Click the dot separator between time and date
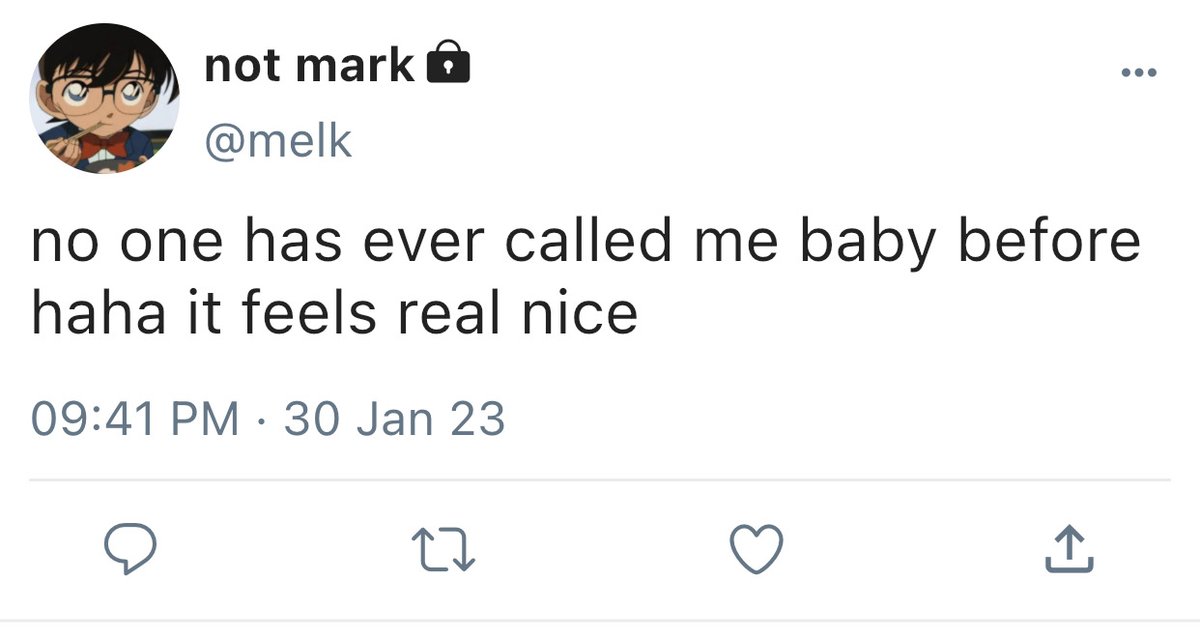The width and height of the screenshot is (1200, 638). click(263, 419)
